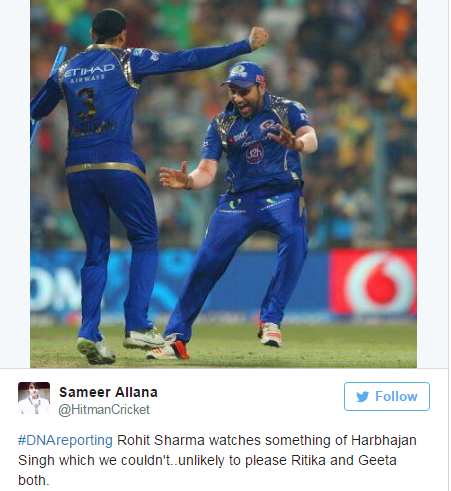Click the @HitmanCricket handle

(104, 410)
